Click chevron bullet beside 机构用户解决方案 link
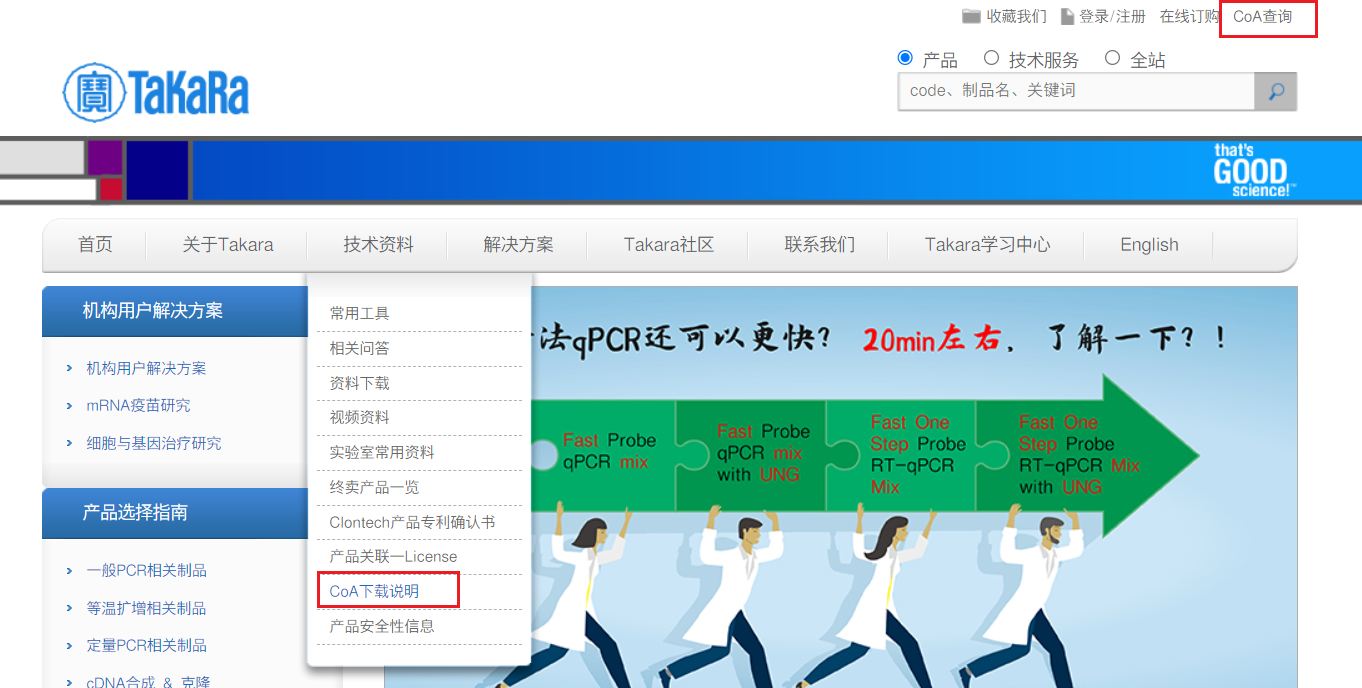The height and width of the screenshot is (688, 1362). click(x=69, y=368)
